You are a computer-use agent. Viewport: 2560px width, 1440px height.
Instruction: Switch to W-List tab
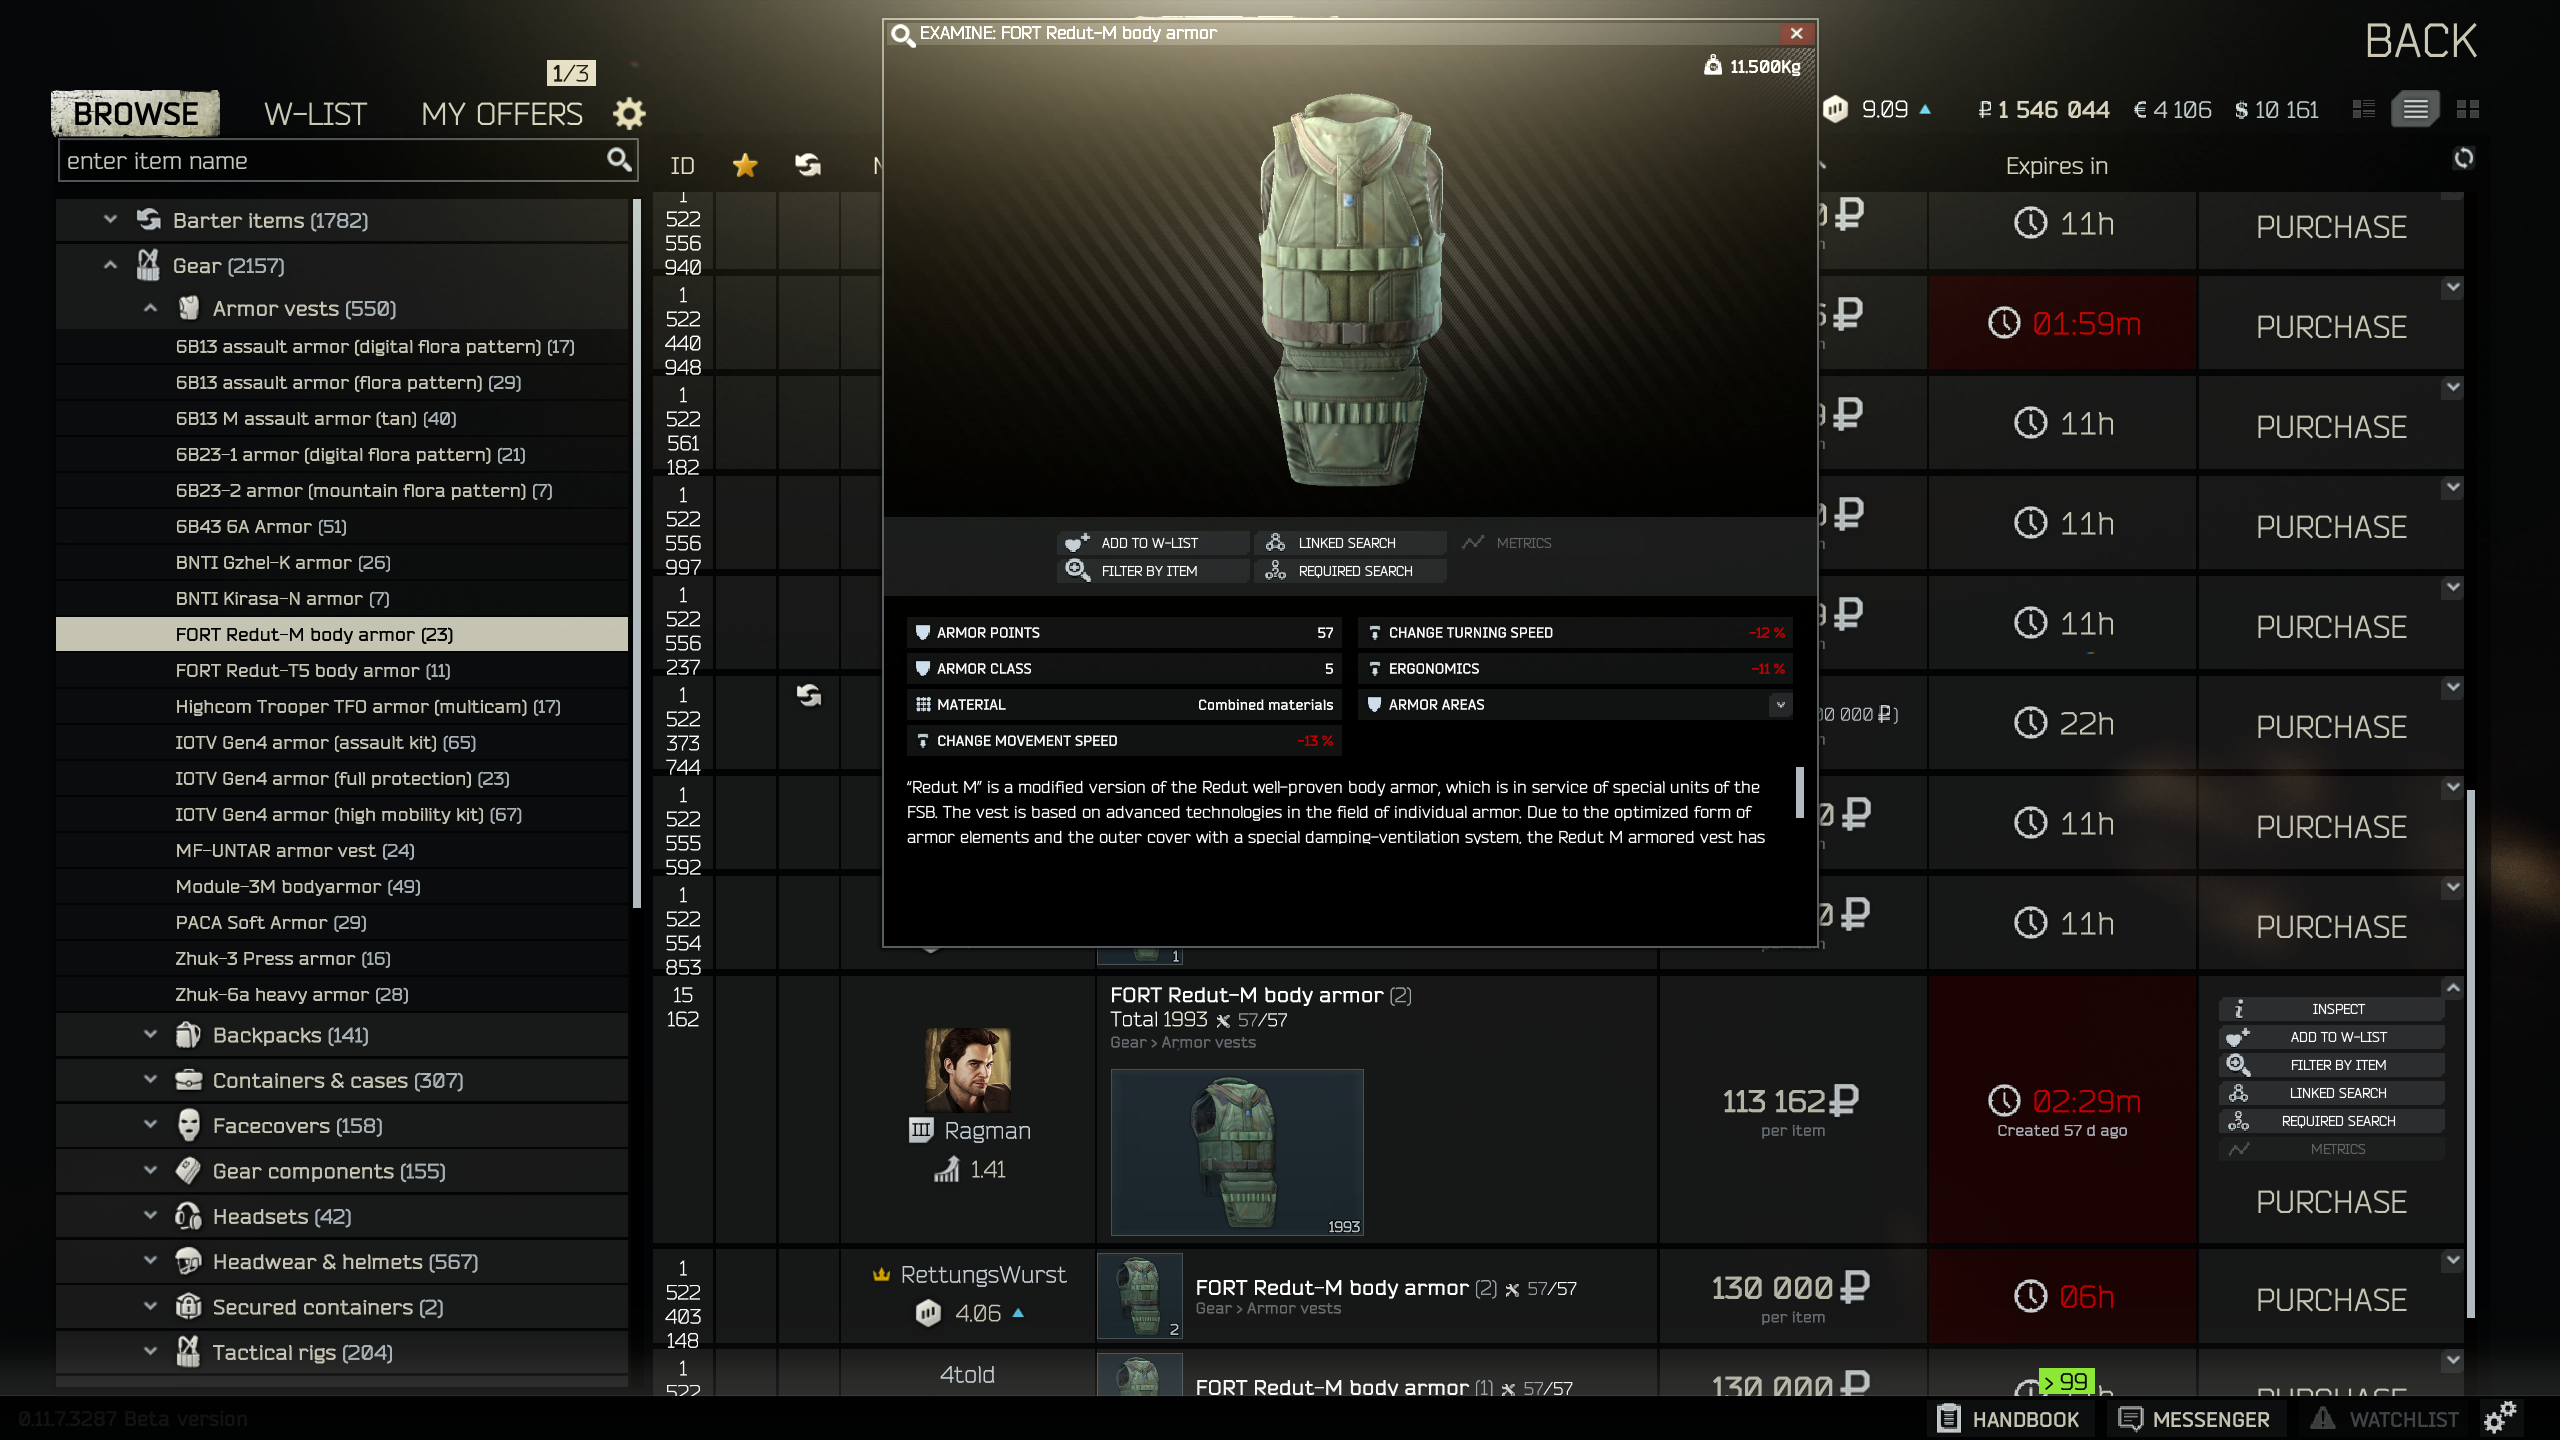click(x=315, y=114)
